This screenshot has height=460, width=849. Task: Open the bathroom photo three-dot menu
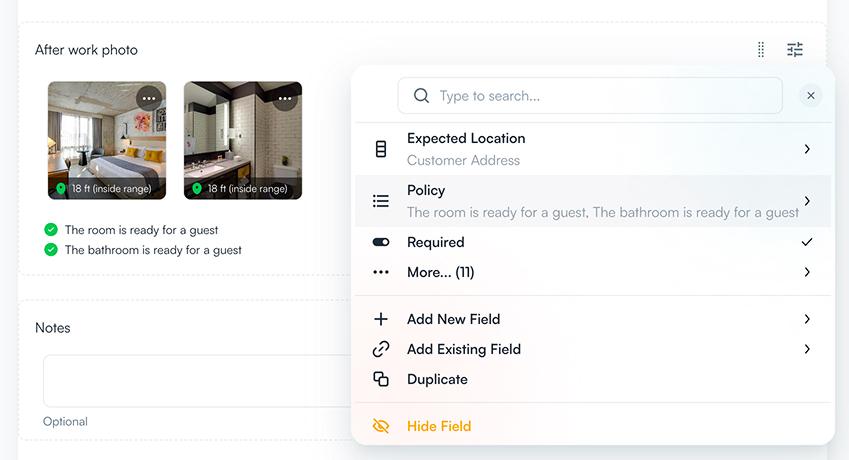pos(285,98)
